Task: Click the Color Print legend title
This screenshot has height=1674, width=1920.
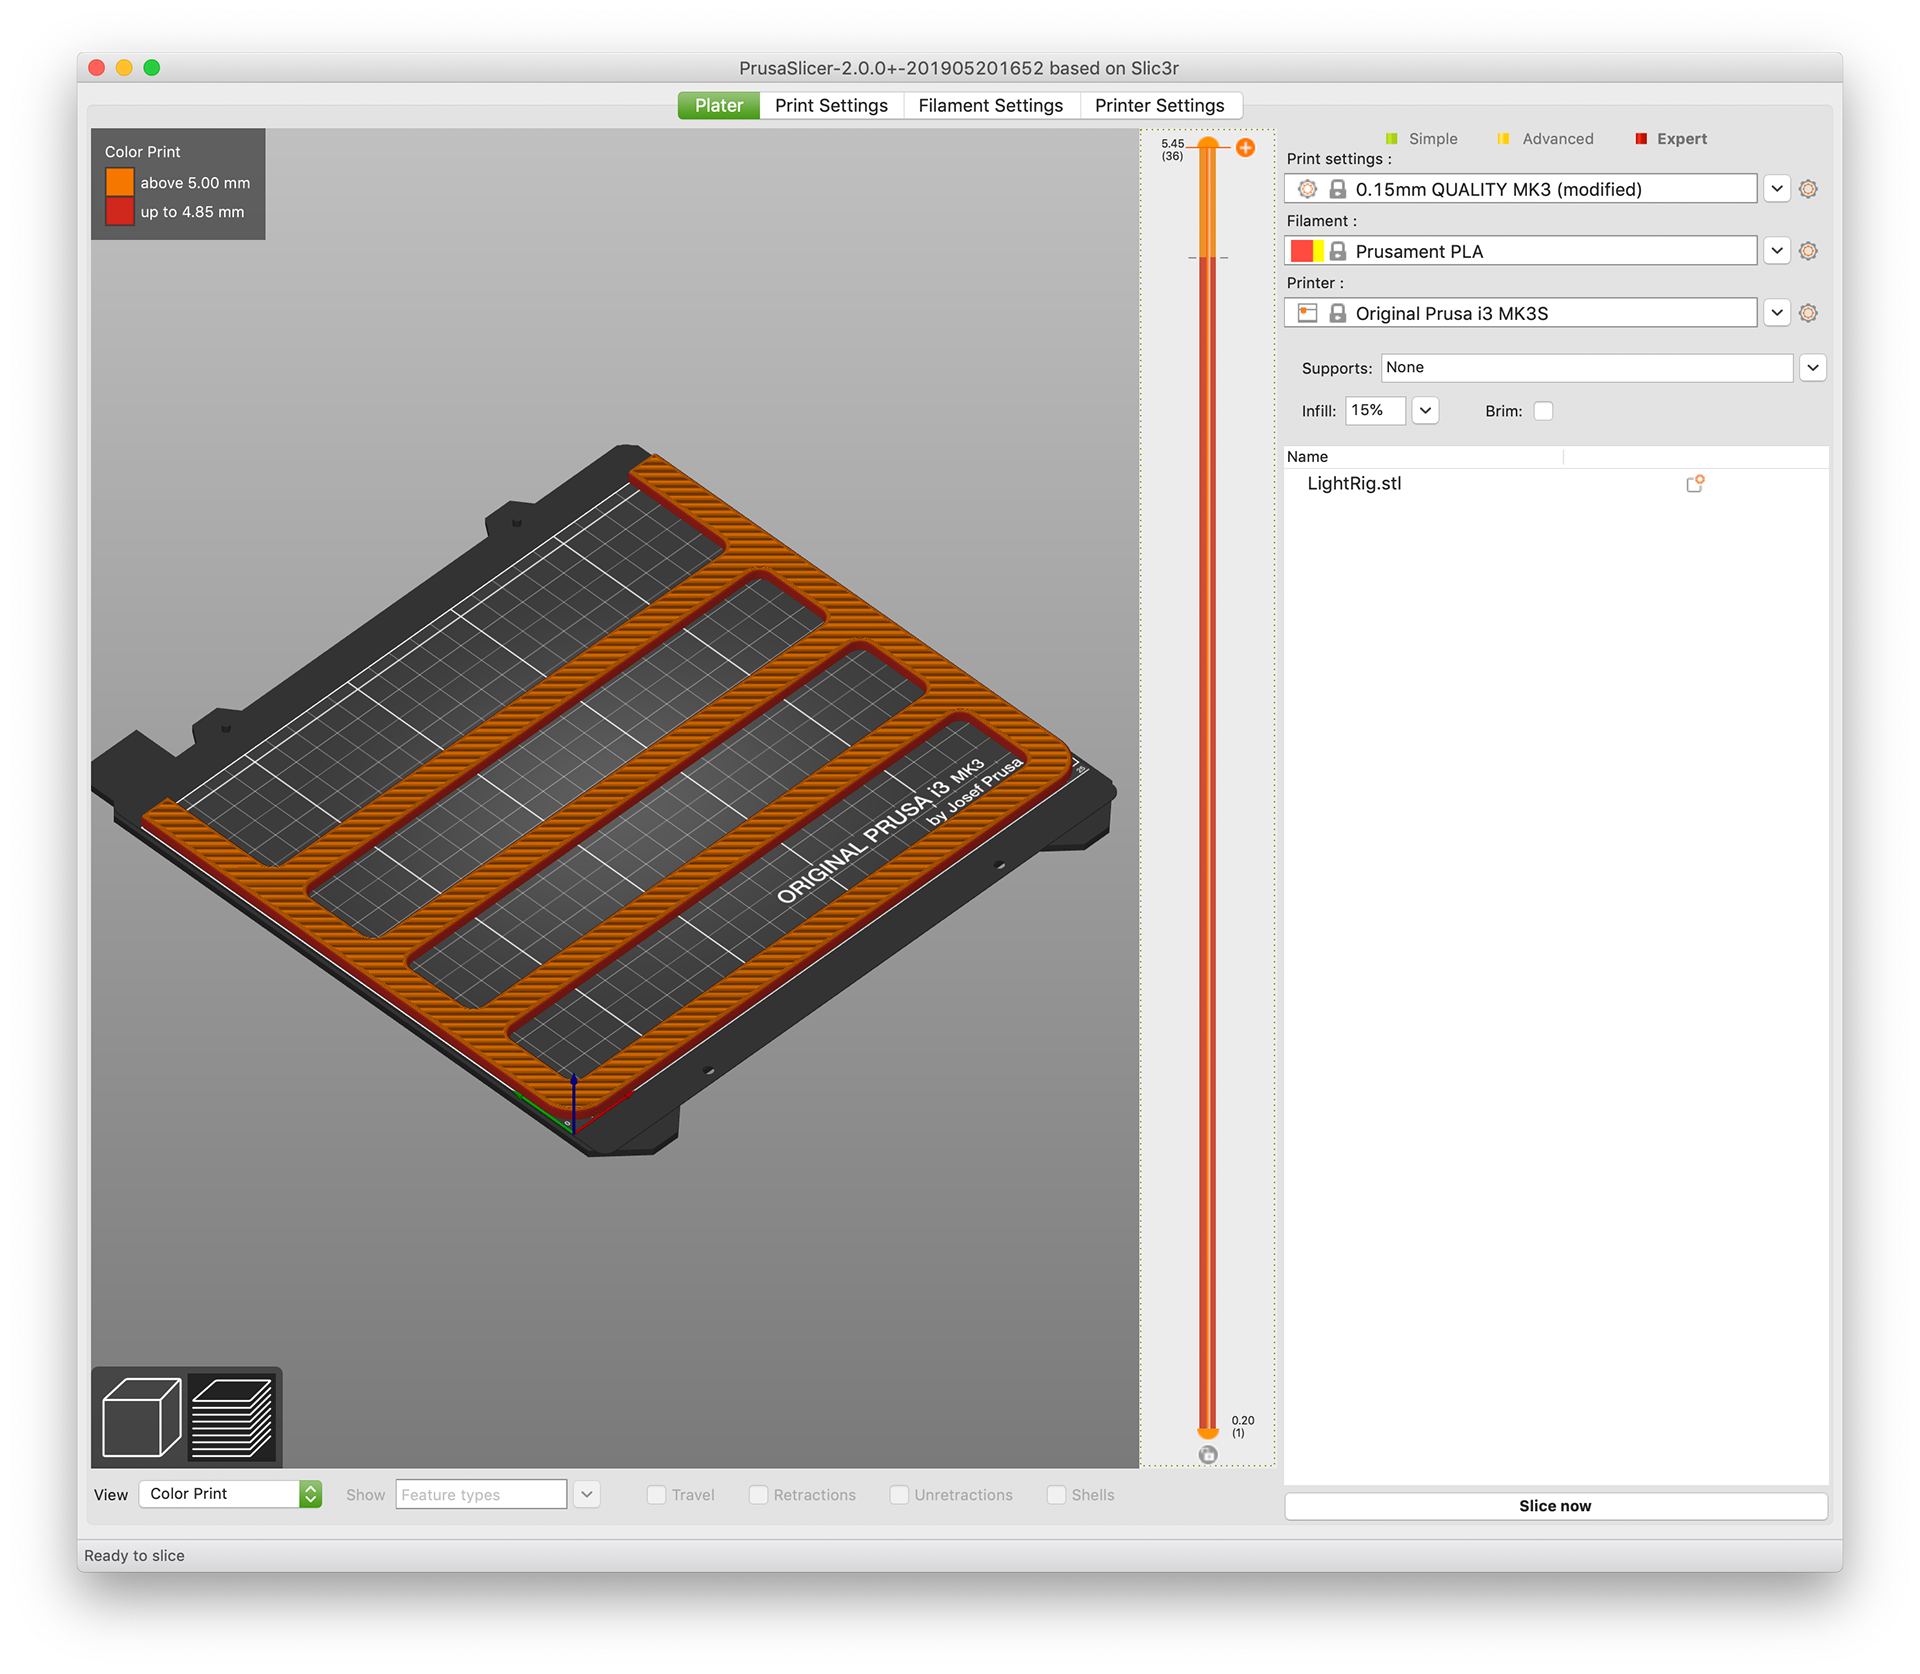Action: point(142,152)
